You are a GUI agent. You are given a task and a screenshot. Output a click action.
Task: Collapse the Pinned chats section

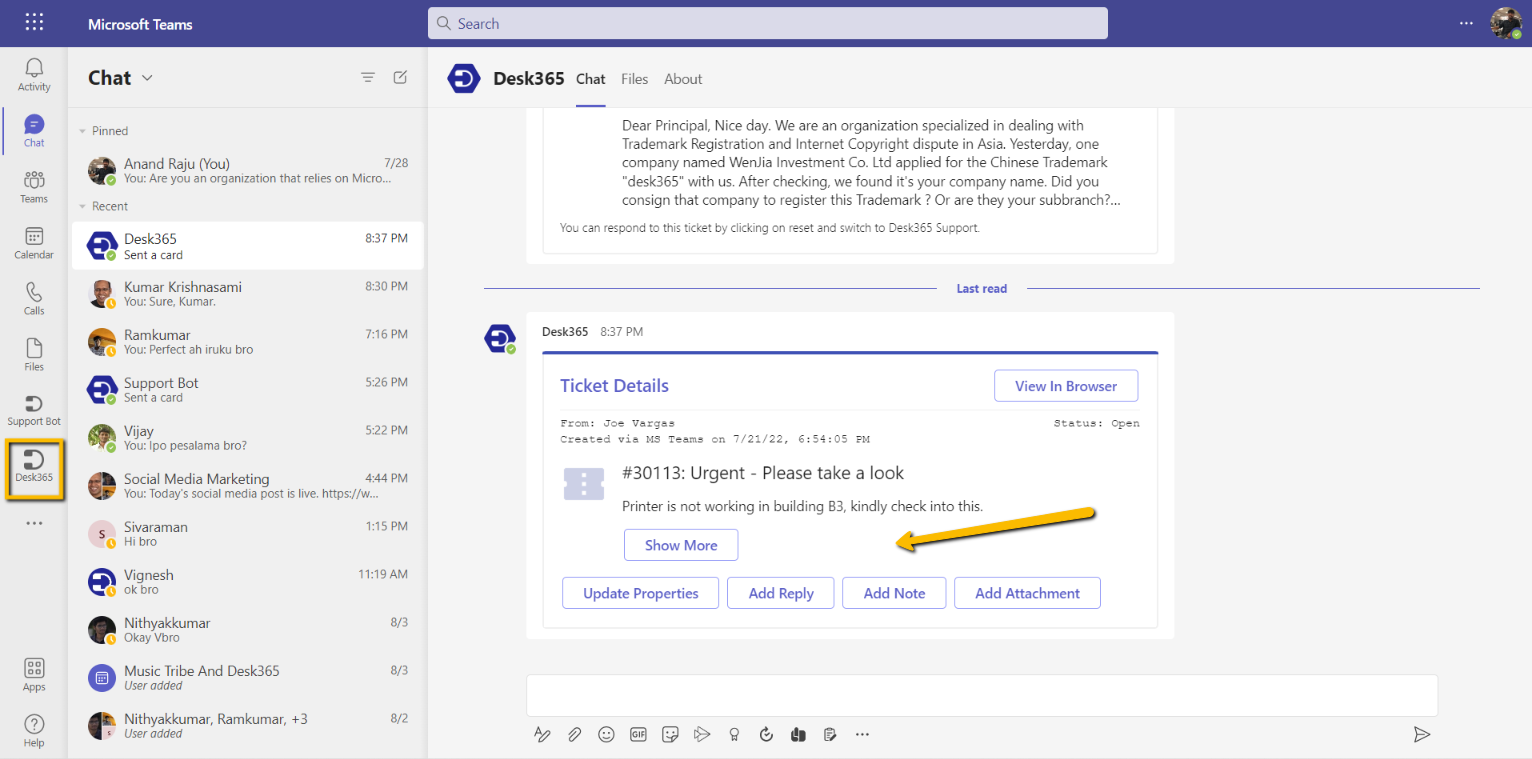pyautogui.click(x=81, y=130)
